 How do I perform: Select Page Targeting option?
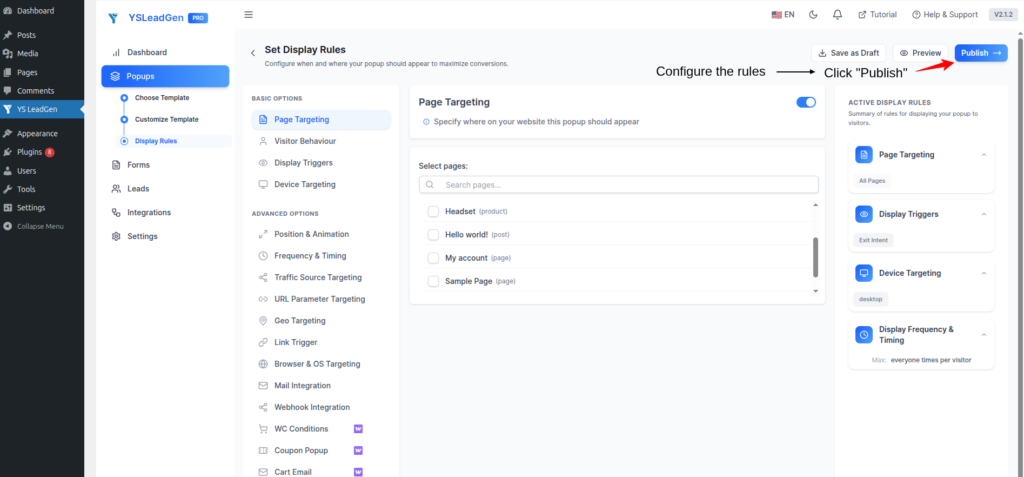321,120
